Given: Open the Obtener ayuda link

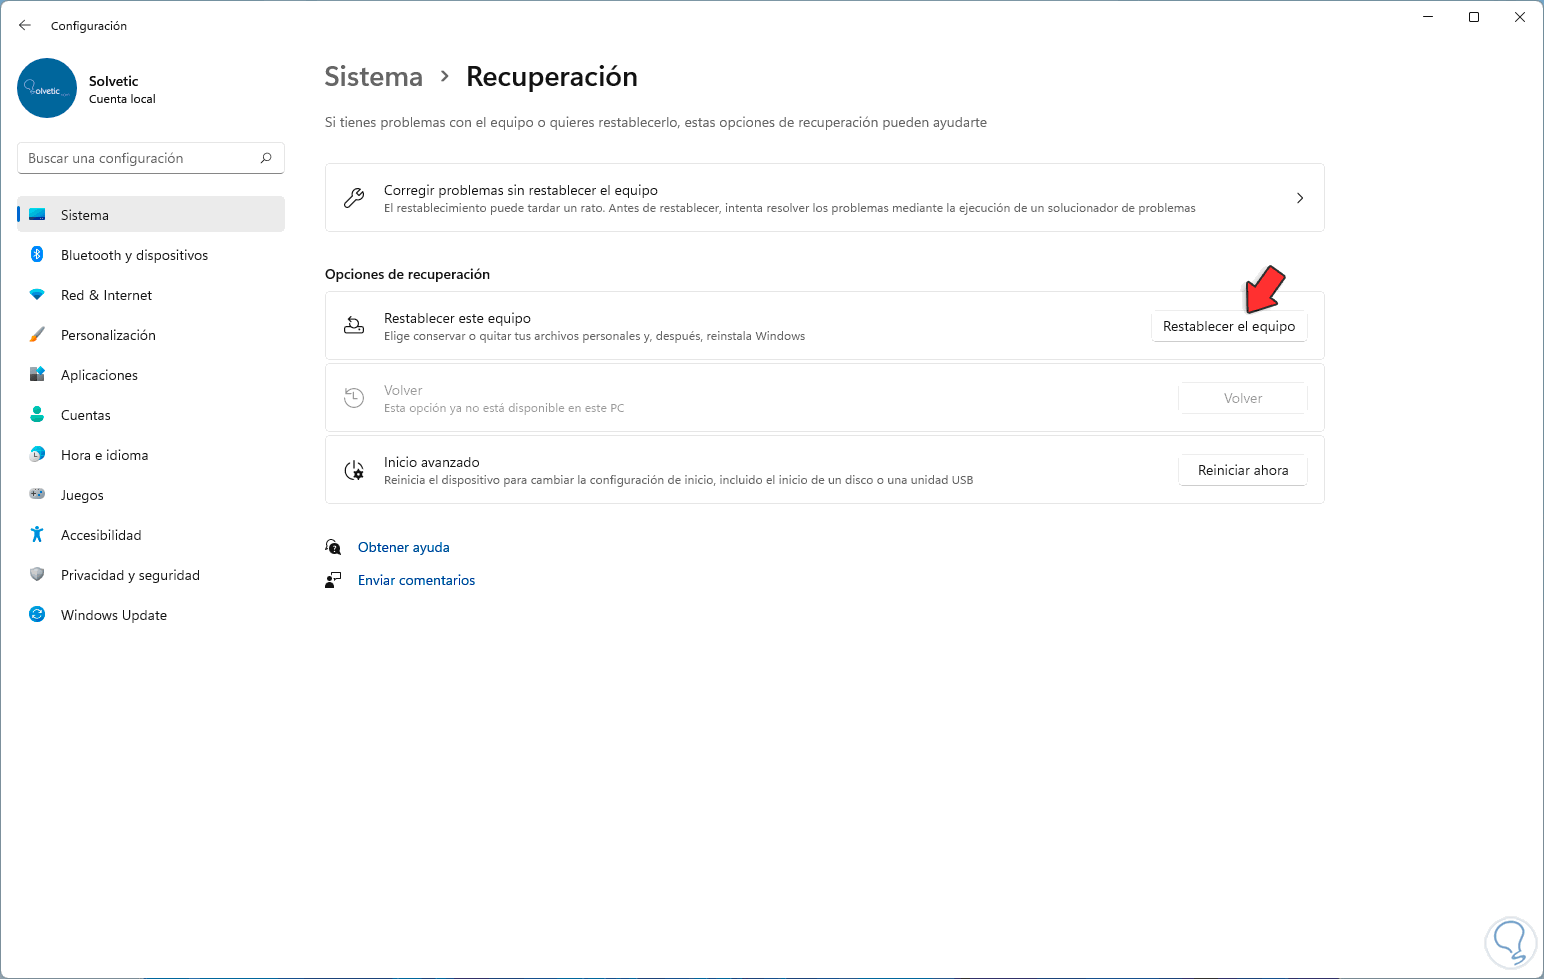Looking at the screenshot, I should pos(404,547).
